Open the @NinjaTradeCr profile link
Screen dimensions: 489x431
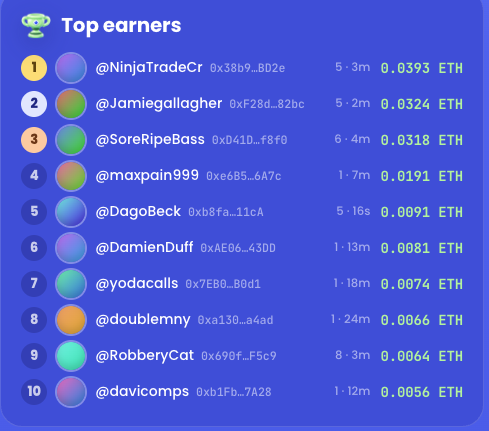point(149,68)
